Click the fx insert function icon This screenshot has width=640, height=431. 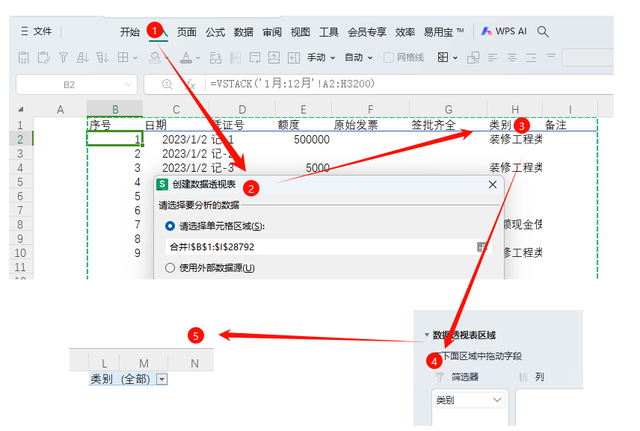(191, 84)
